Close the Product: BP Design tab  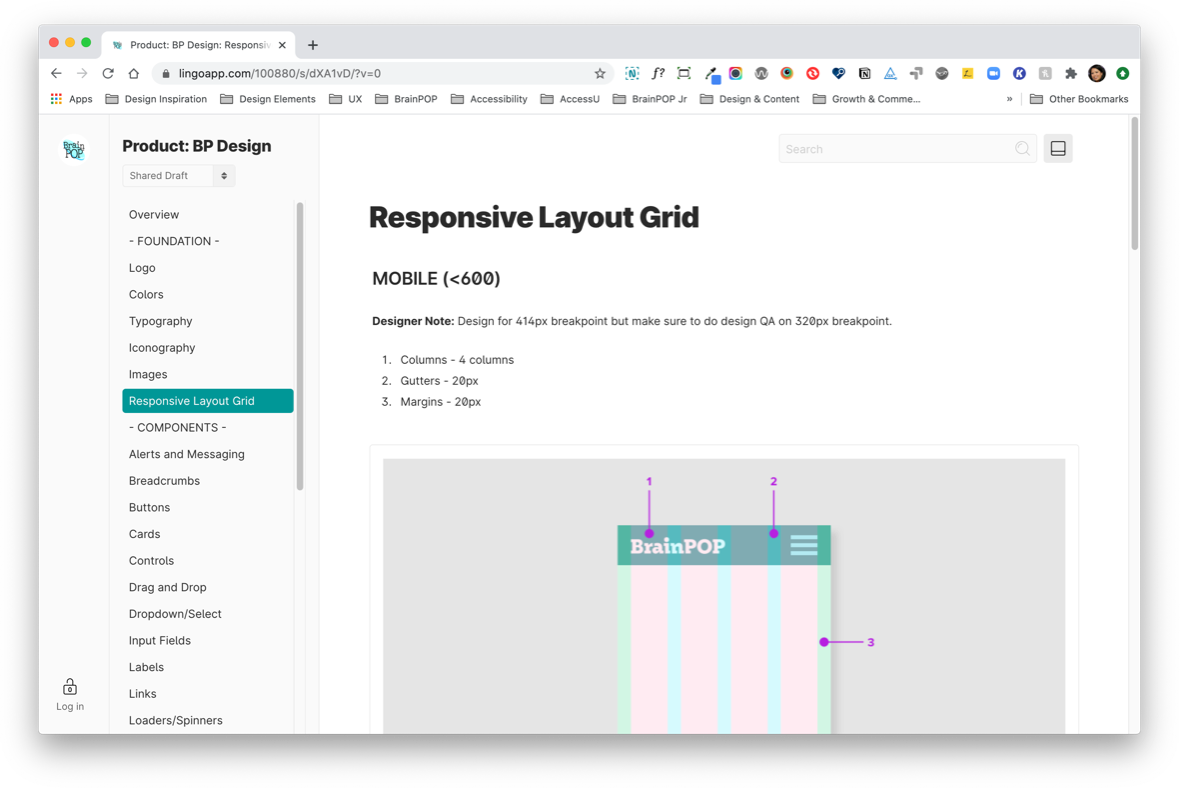pos(282,45)
